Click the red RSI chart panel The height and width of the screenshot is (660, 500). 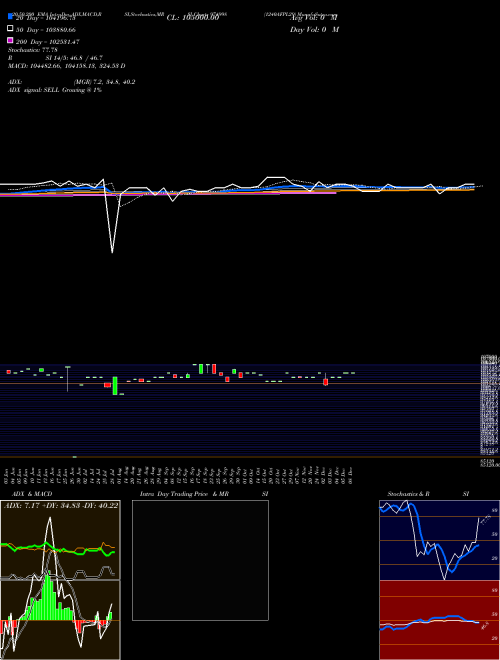439,620
